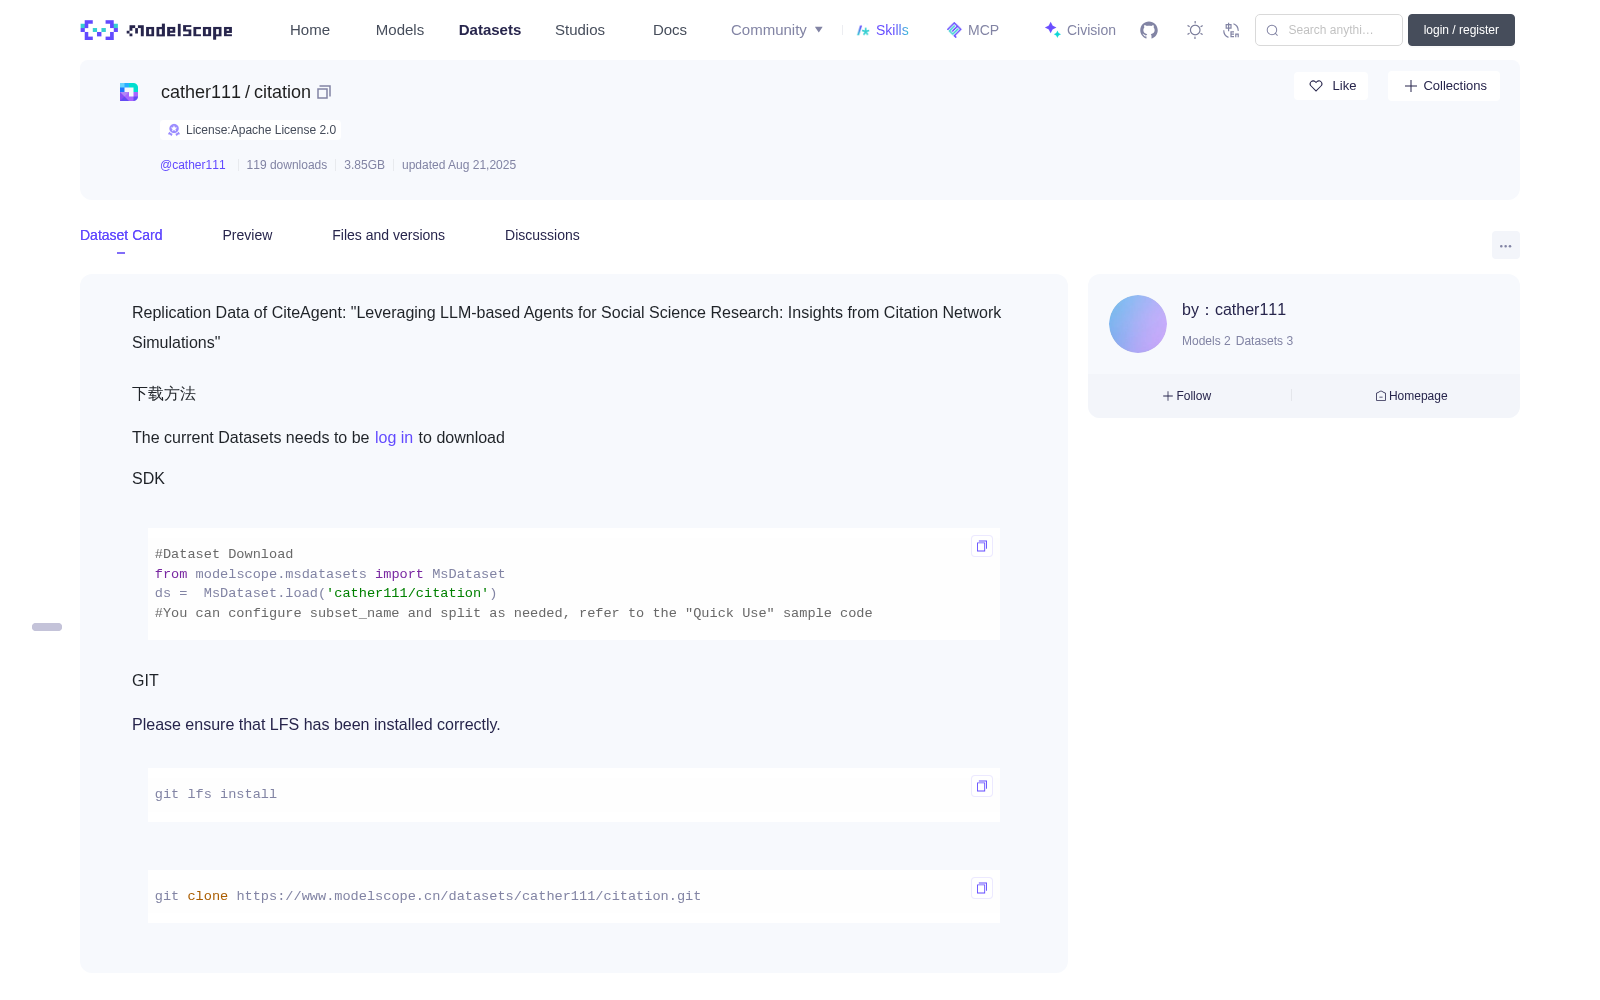Visit the author's Homepage
The image size is (1600, 1000).
[1411, 396]
